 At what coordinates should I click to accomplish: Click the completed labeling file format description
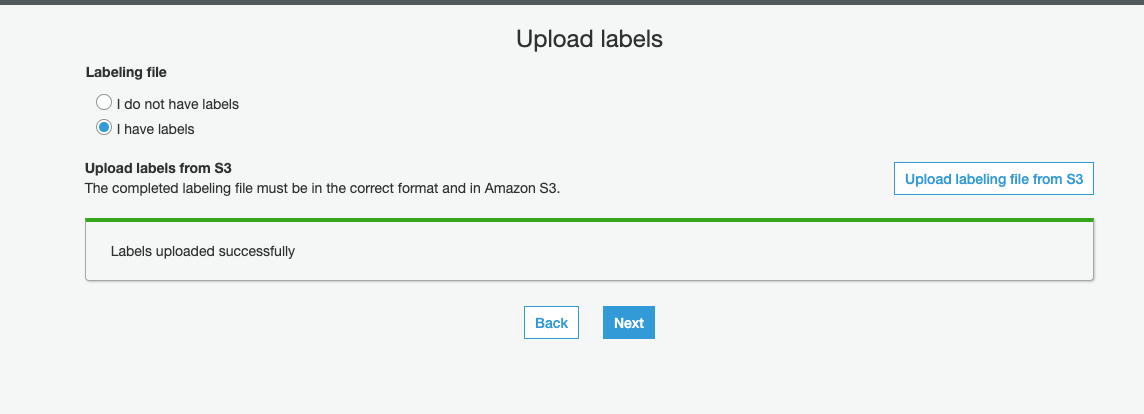[322, 187]
